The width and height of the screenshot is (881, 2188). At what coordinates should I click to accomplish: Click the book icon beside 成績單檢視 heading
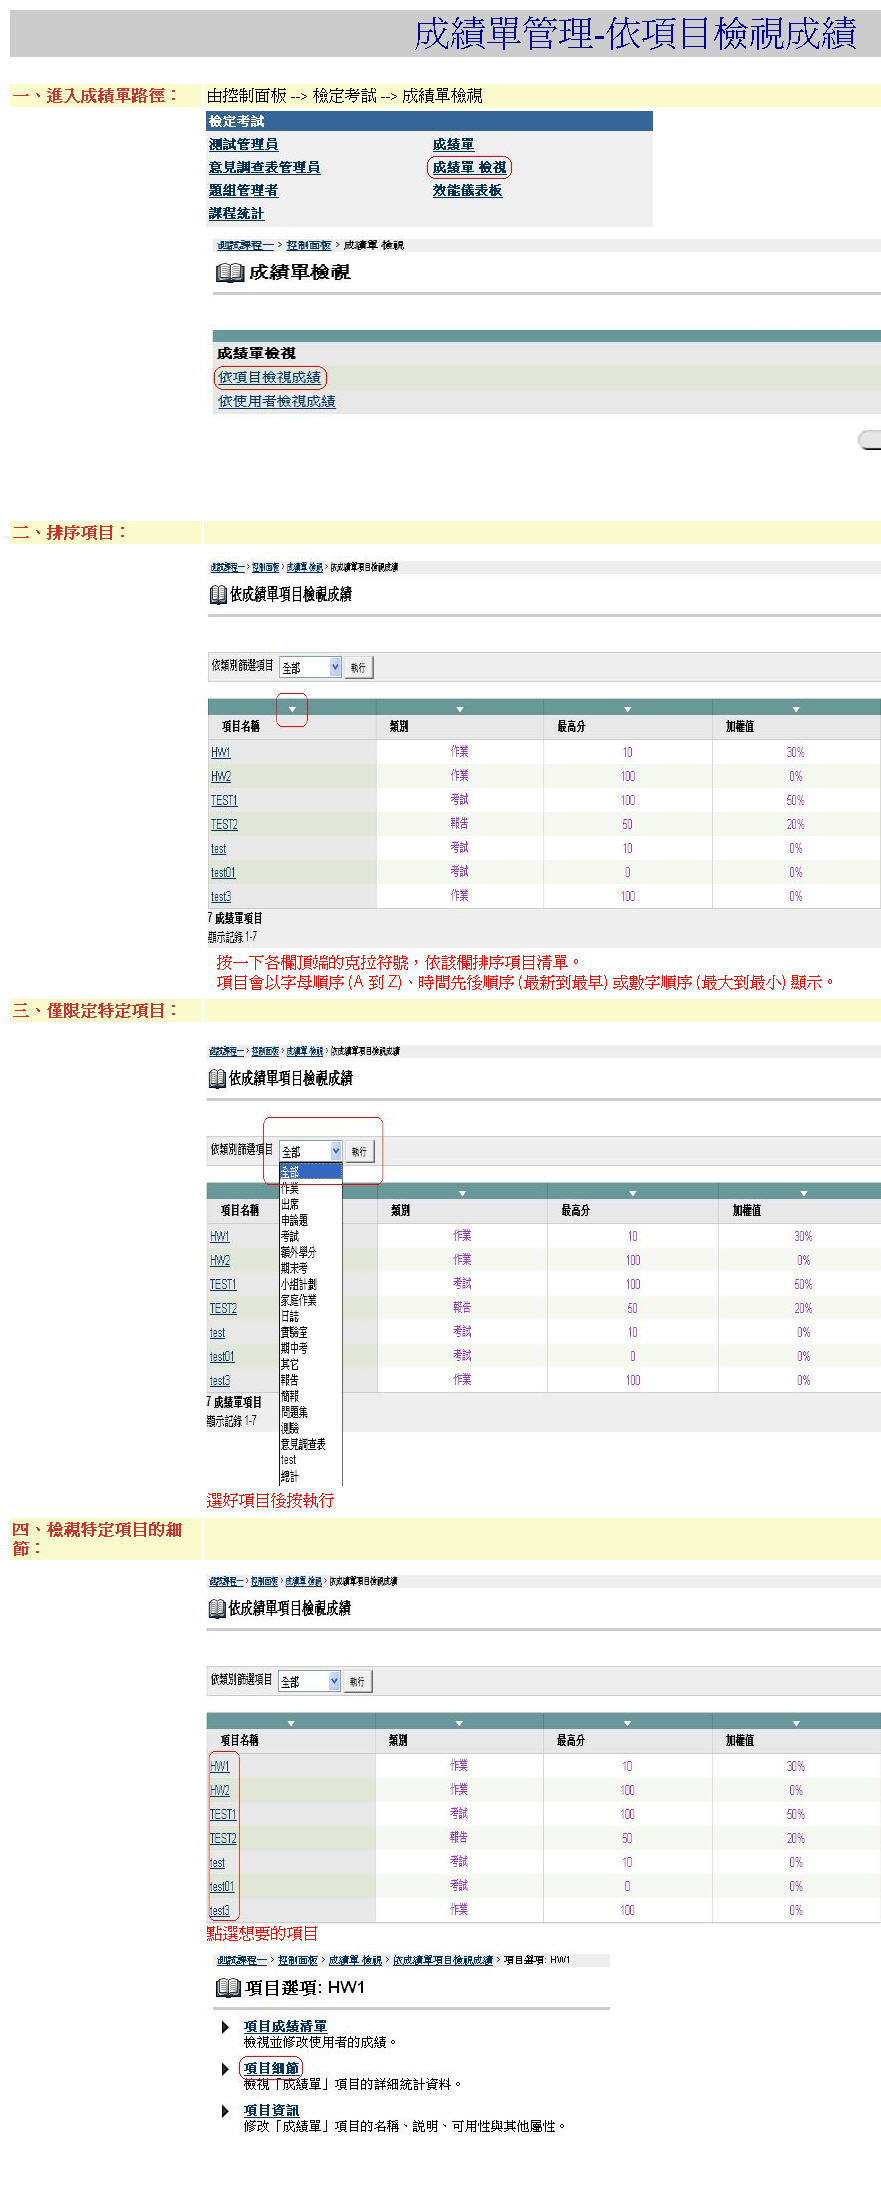[x=230, y=272]
